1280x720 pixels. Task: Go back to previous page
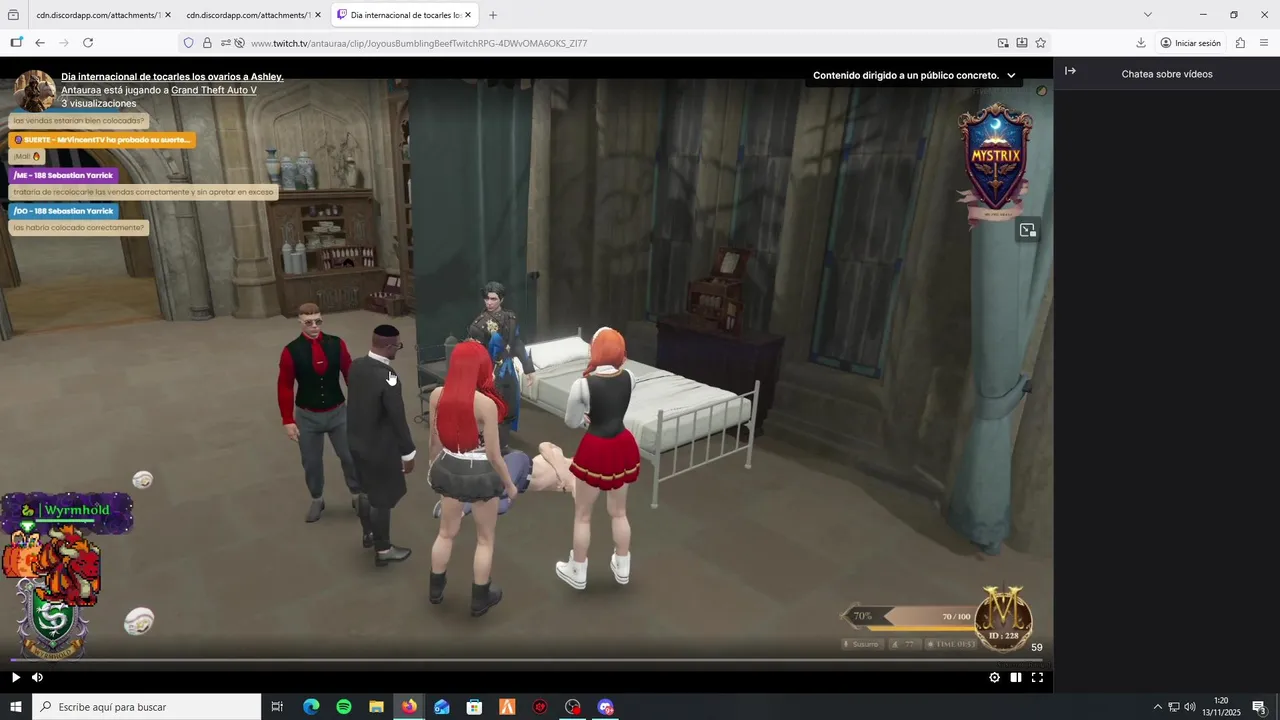coord(40,43)
